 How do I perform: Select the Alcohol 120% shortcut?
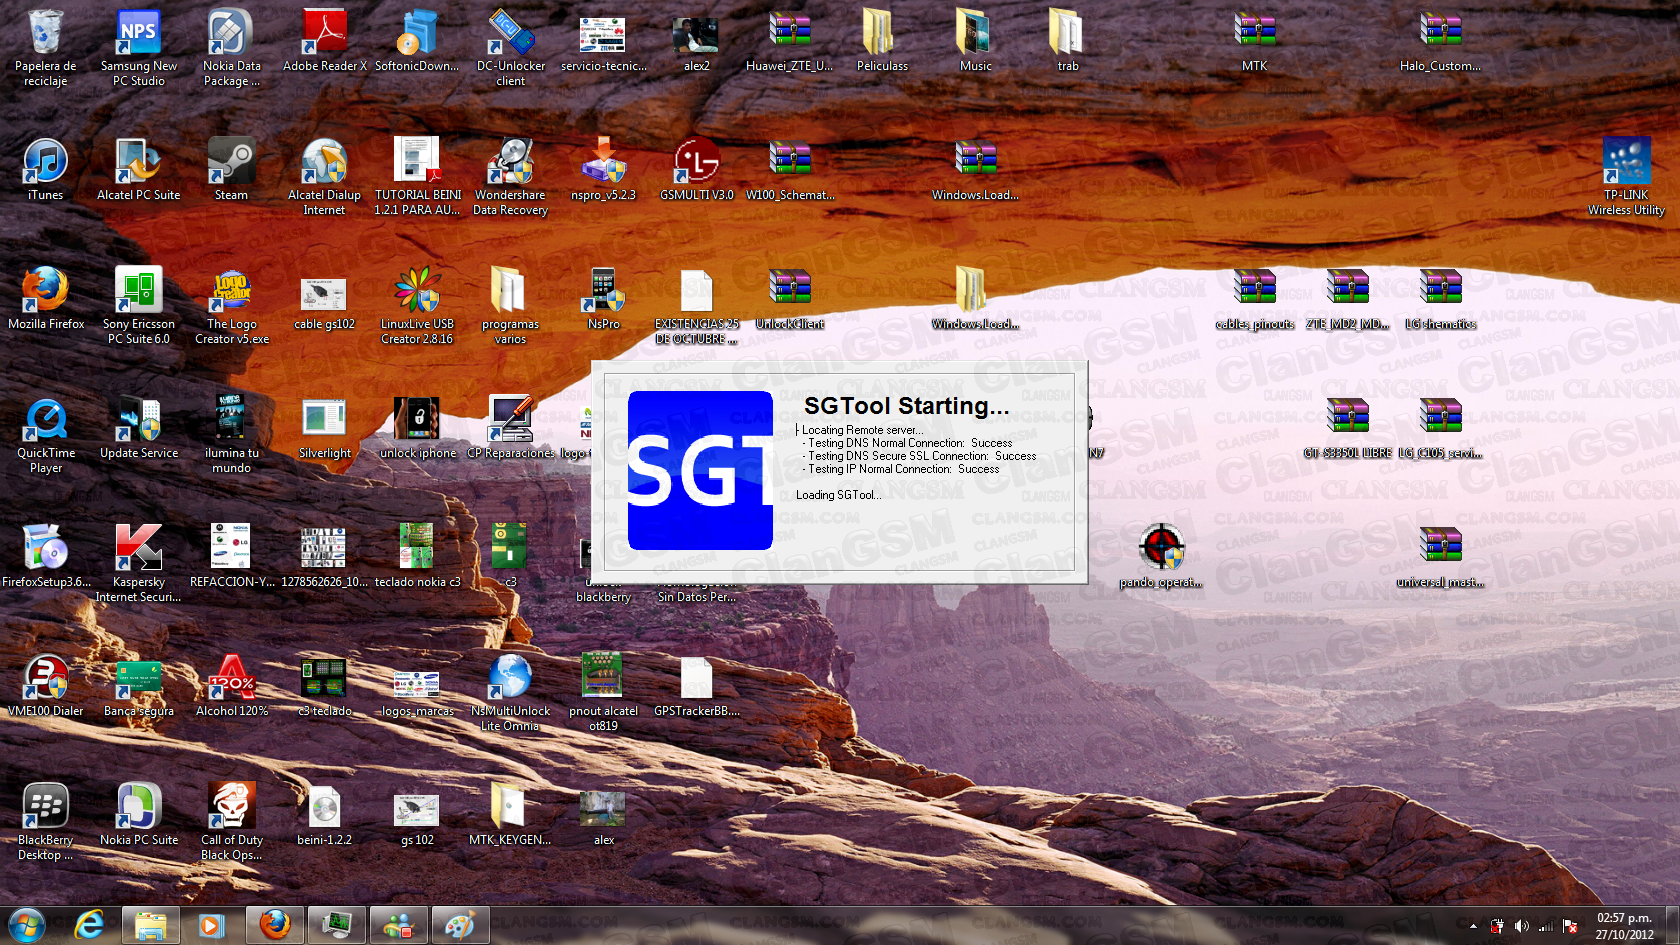click(231, 680)
